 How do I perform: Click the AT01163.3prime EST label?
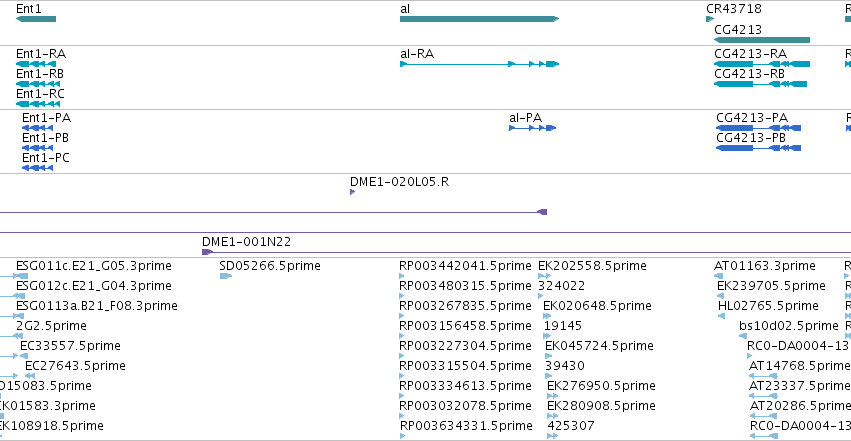coord(765,266)
